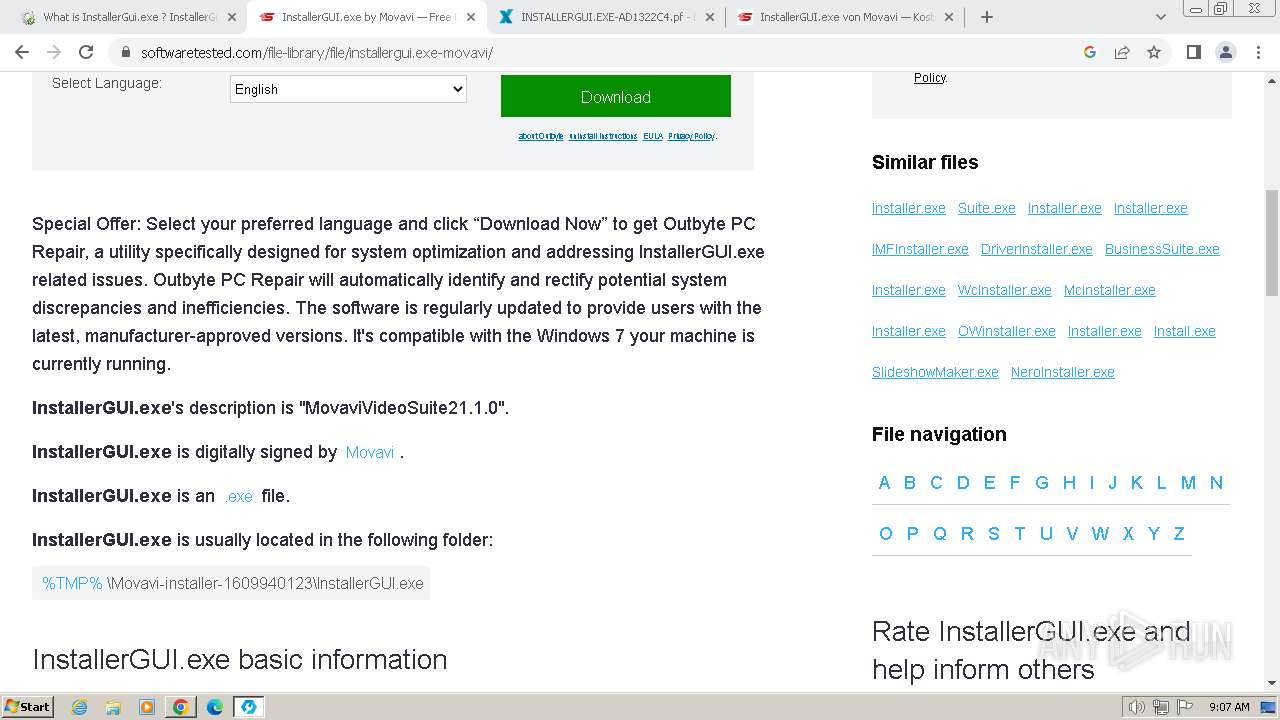Image resolution: width=1280 pixels, height=720 pixels.
Task: Open Suite.exe similar file
Action: pos(986,208)
